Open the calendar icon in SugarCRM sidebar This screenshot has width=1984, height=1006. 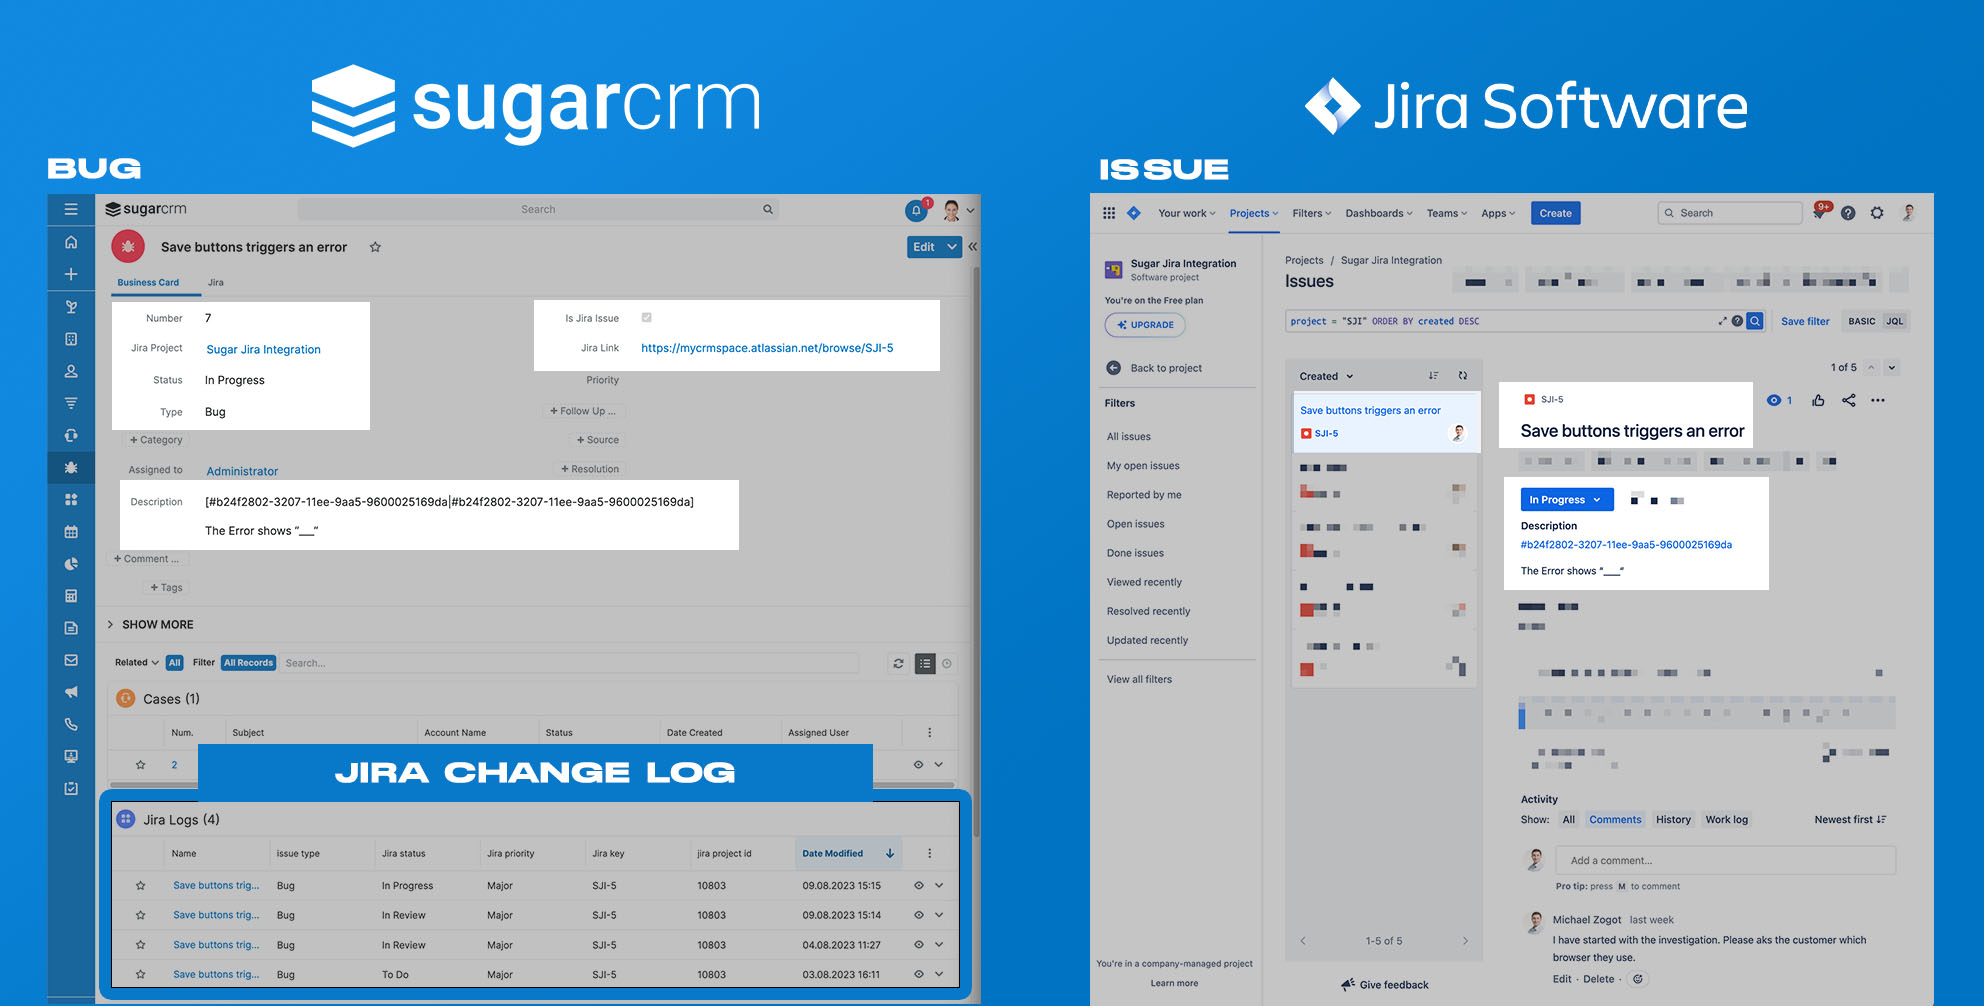click(71, 532)
